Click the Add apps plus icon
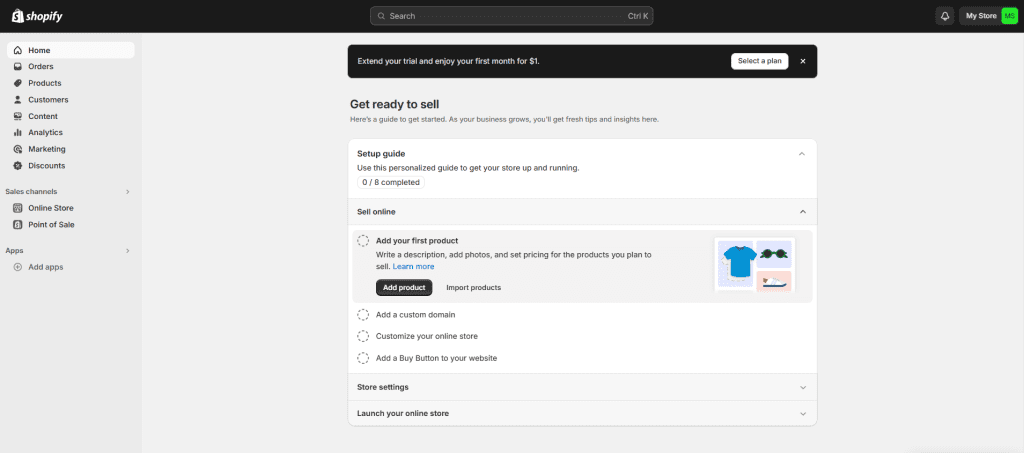The height and width of the screenshot is (453, 1024). pos(18,267)
